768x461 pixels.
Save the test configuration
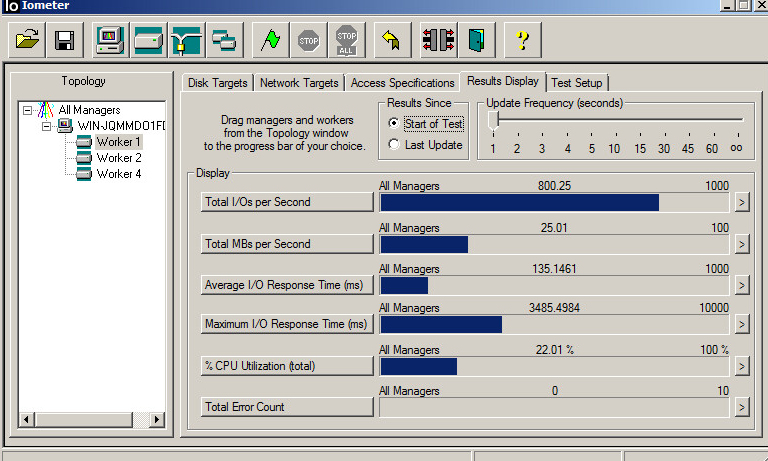coord(65,40)
